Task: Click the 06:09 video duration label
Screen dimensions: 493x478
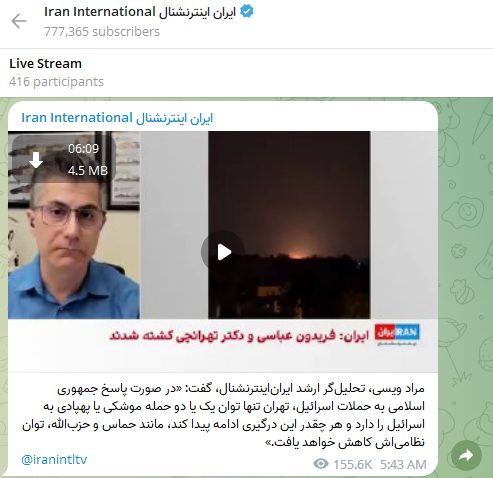Action: click(x=83, y=148)
